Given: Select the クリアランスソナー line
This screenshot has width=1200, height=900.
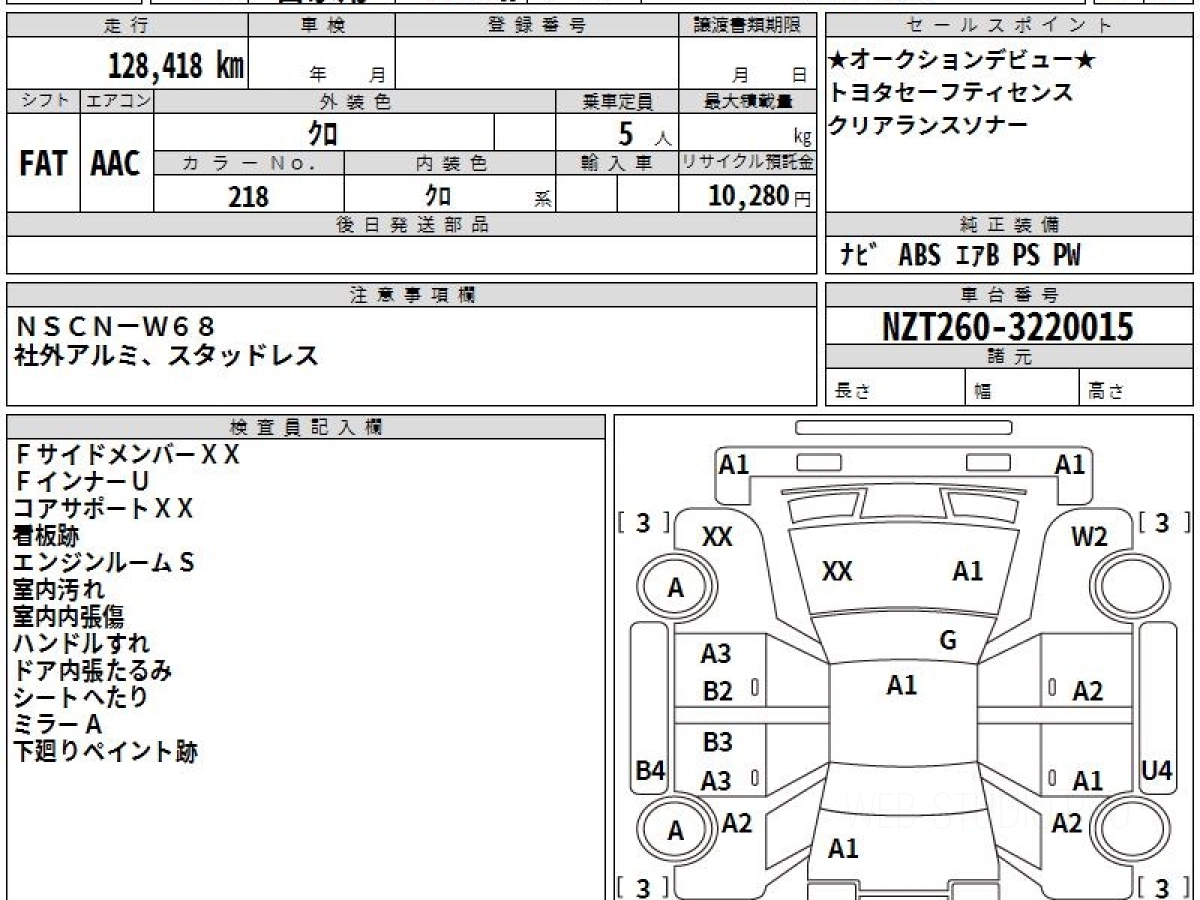Looking at the screenshot, I should tap(928, 125).
